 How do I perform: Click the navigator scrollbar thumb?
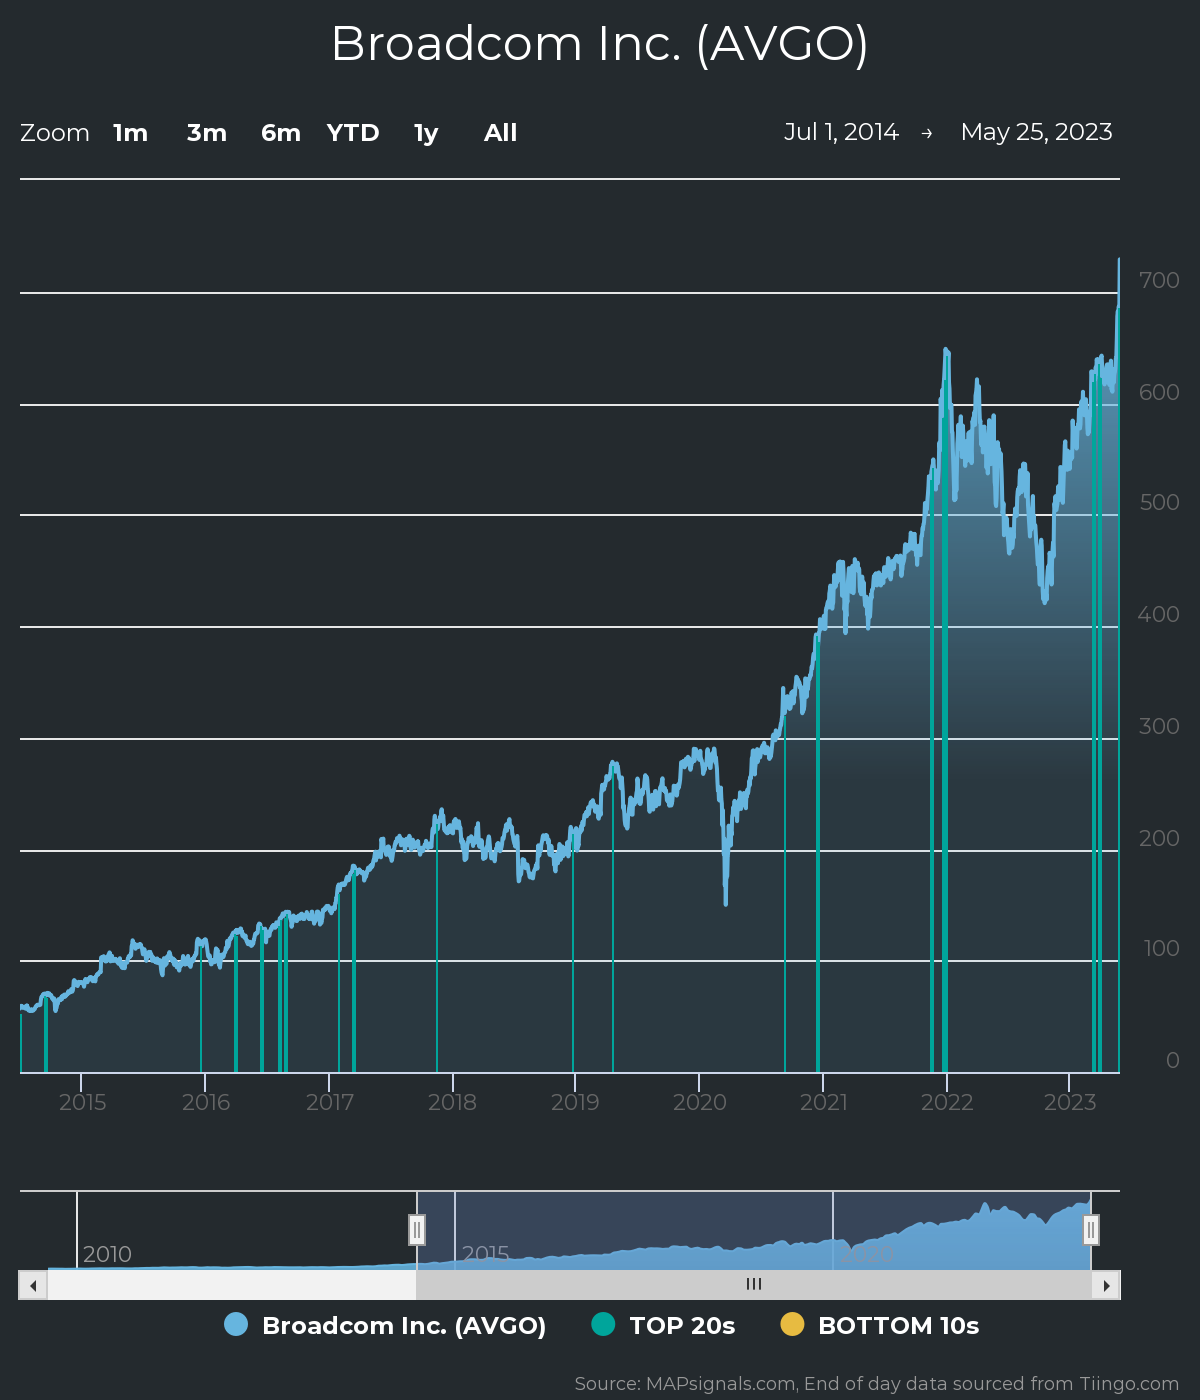pos(754,1285)
